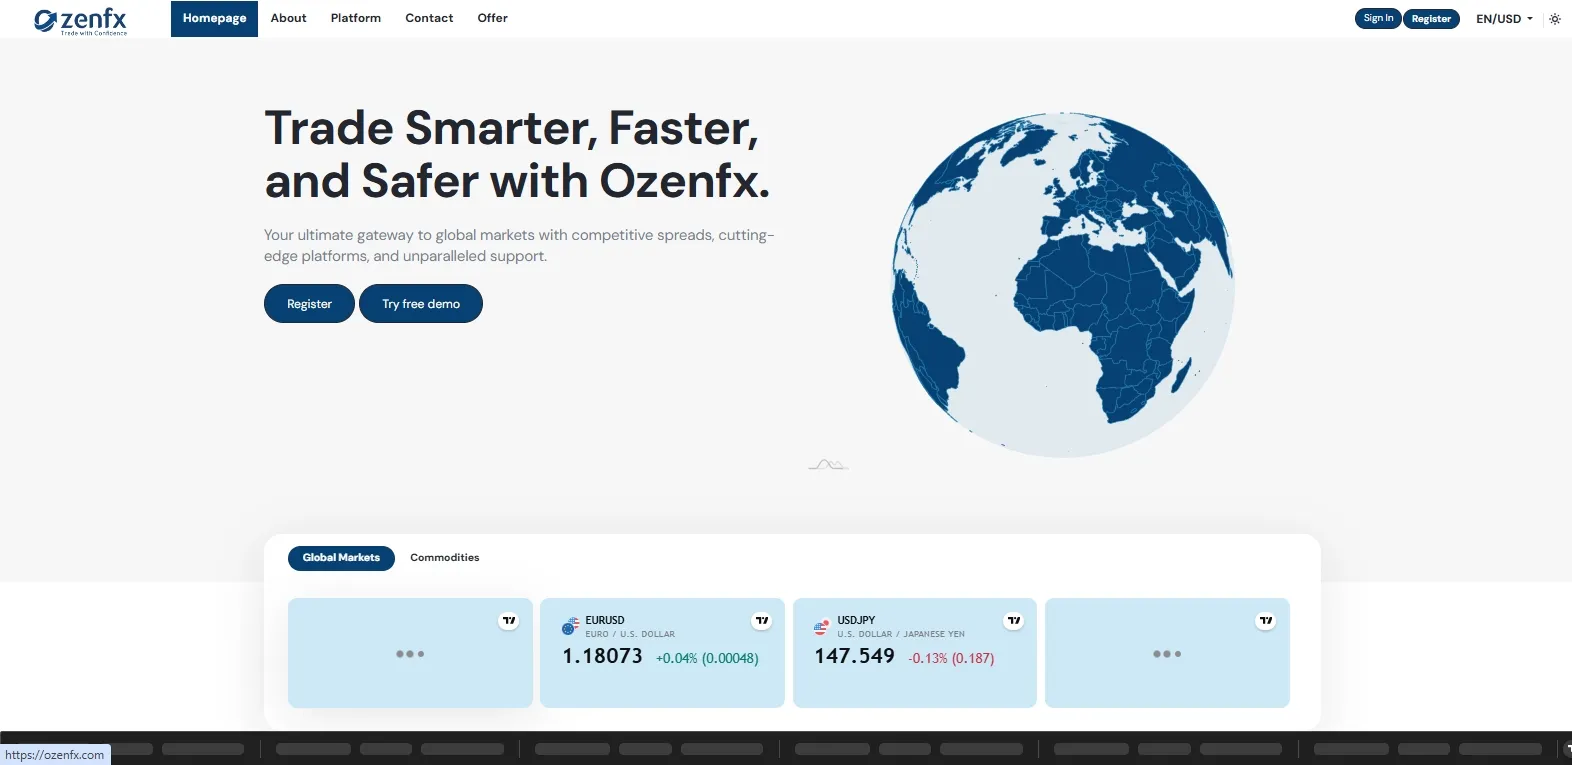The image size is (1572, 765).
Task: Open the Offer menu item
Action: [493, 19]
